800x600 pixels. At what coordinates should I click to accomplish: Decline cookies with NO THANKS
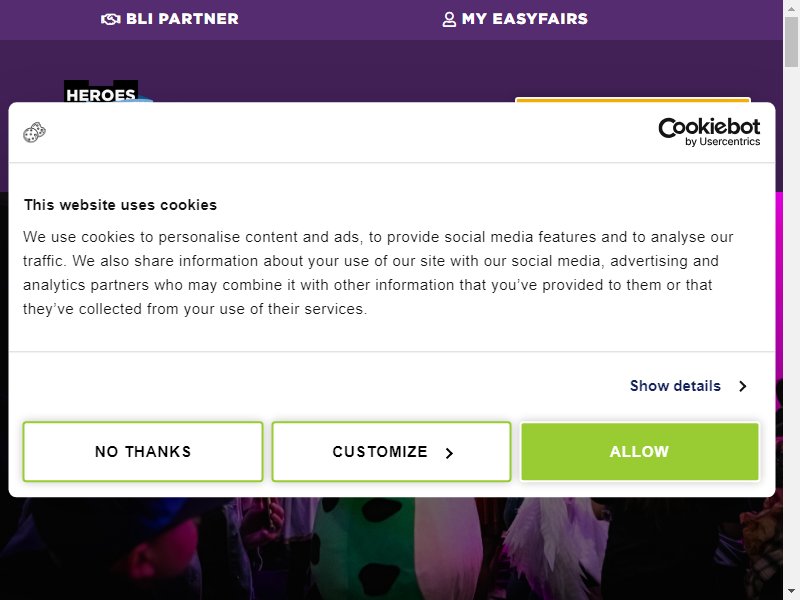(x=143, y=452)
